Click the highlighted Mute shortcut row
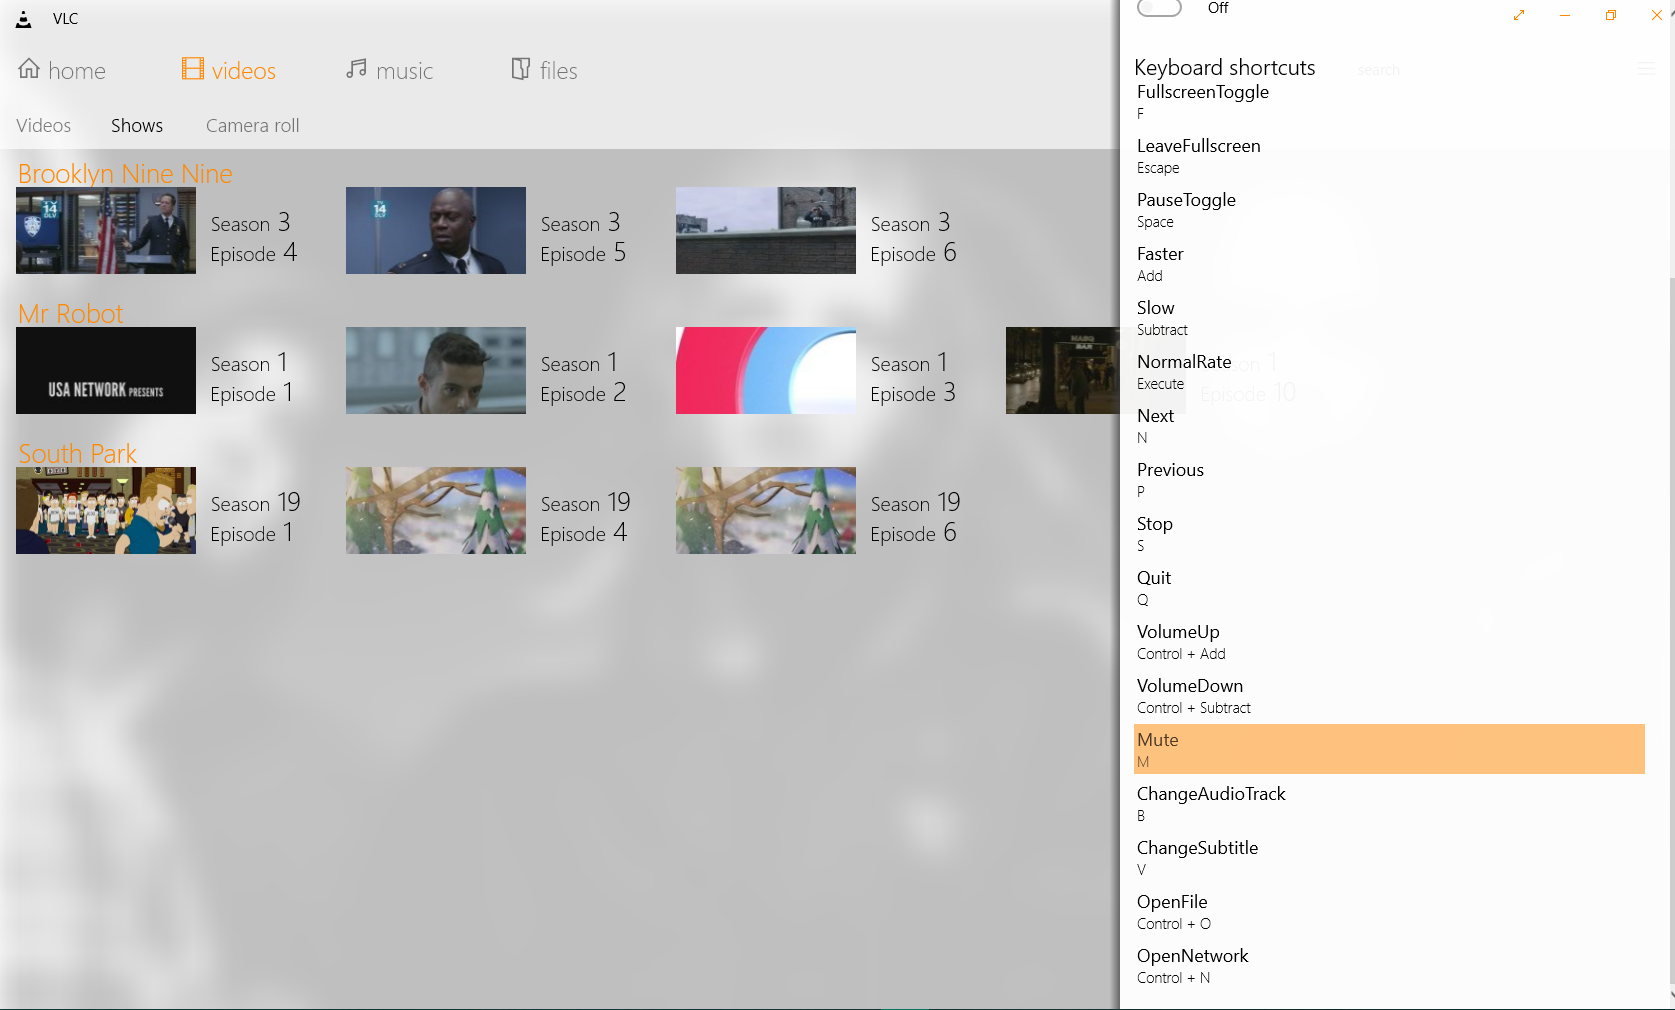The image size is (1675, 1010). pyautogui.click(x=1389, y=749)
